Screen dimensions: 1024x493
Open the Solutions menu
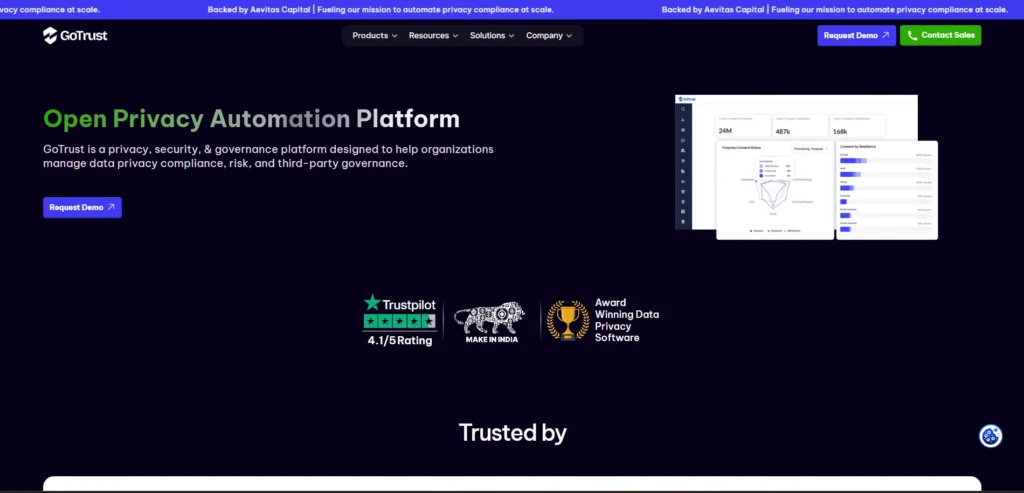click(492, 35)
